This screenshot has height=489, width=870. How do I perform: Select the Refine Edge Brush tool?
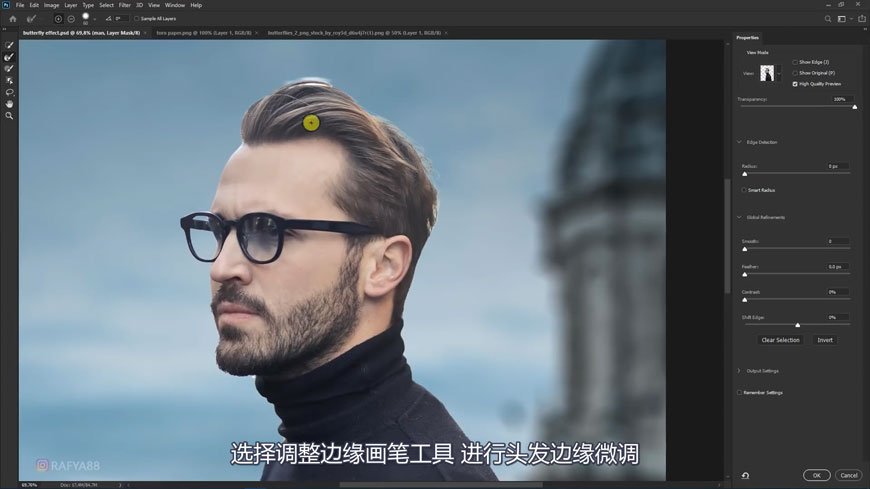(10, 57)
